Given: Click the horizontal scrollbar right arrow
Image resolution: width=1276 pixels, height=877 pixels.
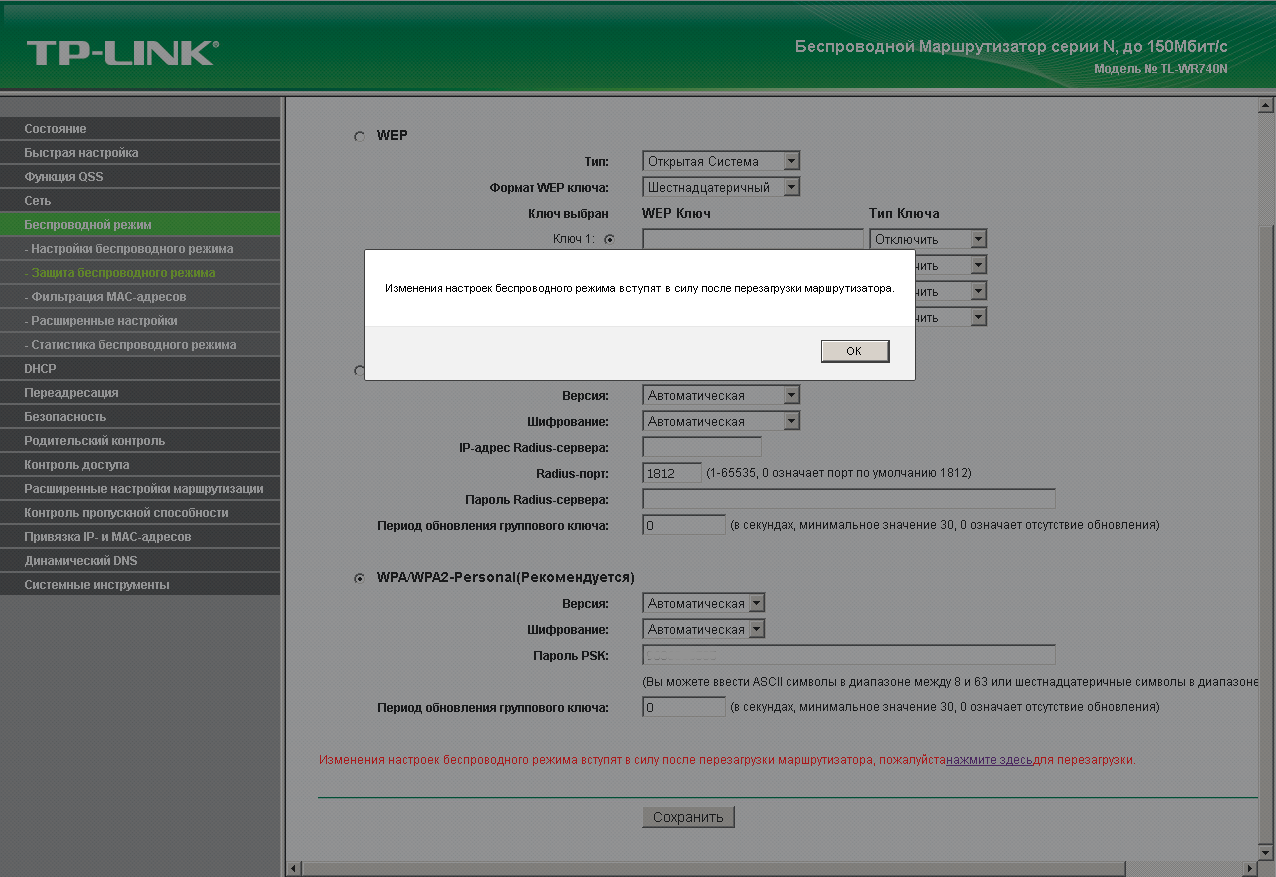Looking at the screenshot, I should (1250, 868).
